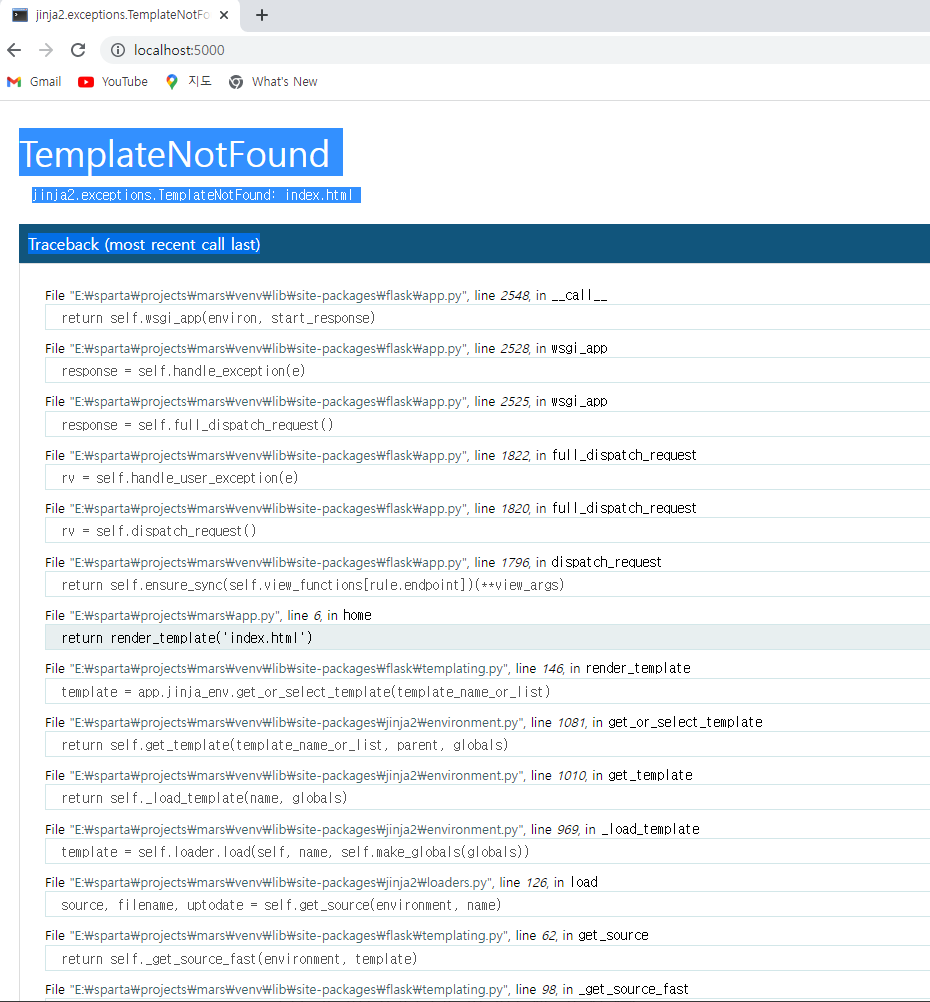Click the Google Maps pin favicon

(x=171, y=82)
